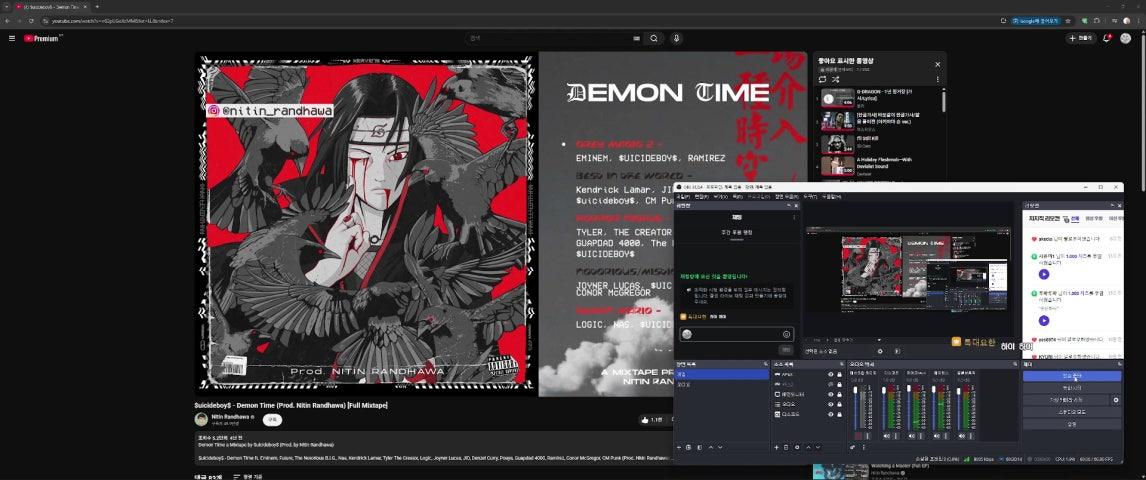Hide the 디스코드 window source
Image resolution: width=1146 pixels, height=480 pixels.
(x=830, y=414)
